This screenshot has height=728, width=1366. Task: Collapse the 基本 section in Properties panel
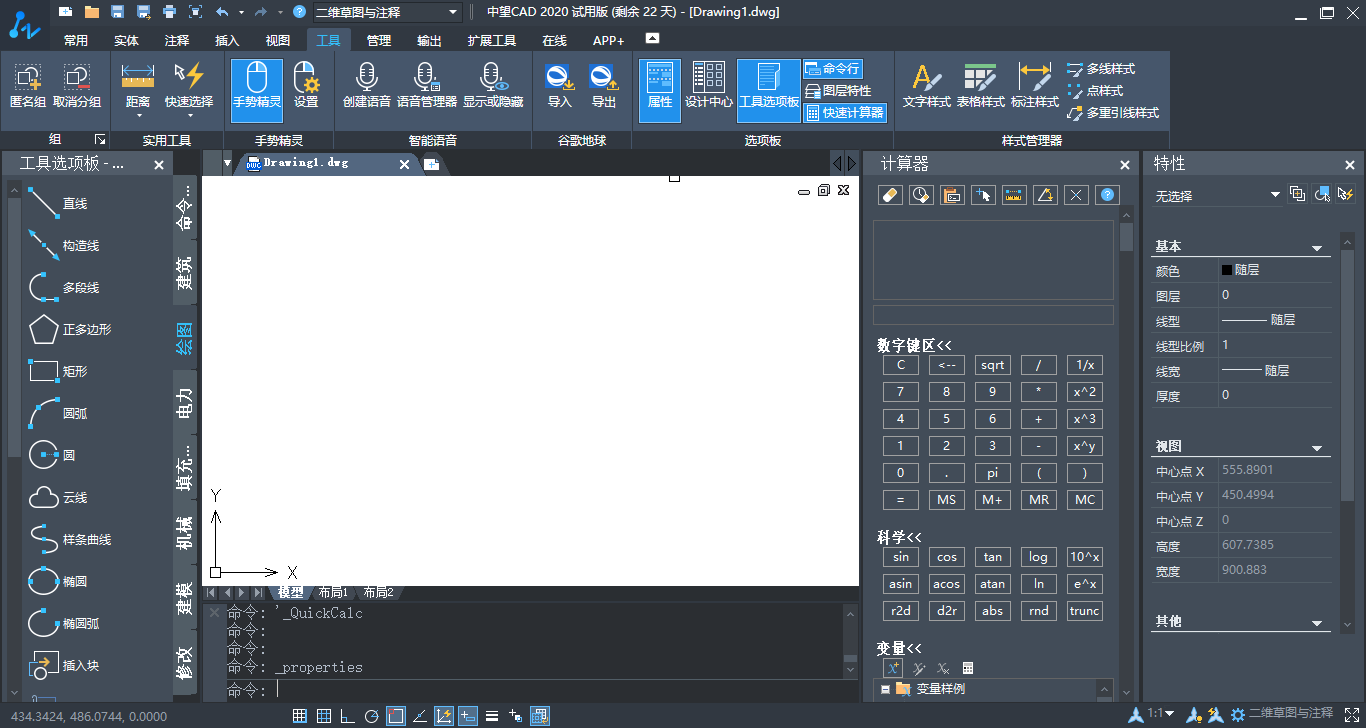pyautogui.click(x=1317, y=247)
